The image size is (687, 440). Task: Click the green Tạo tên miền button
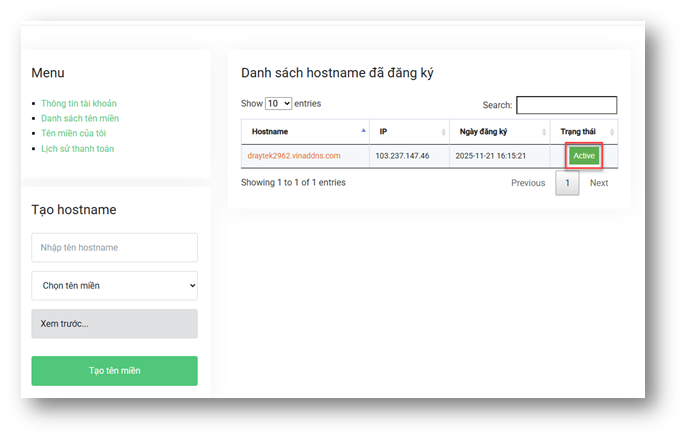pos(114,371)
